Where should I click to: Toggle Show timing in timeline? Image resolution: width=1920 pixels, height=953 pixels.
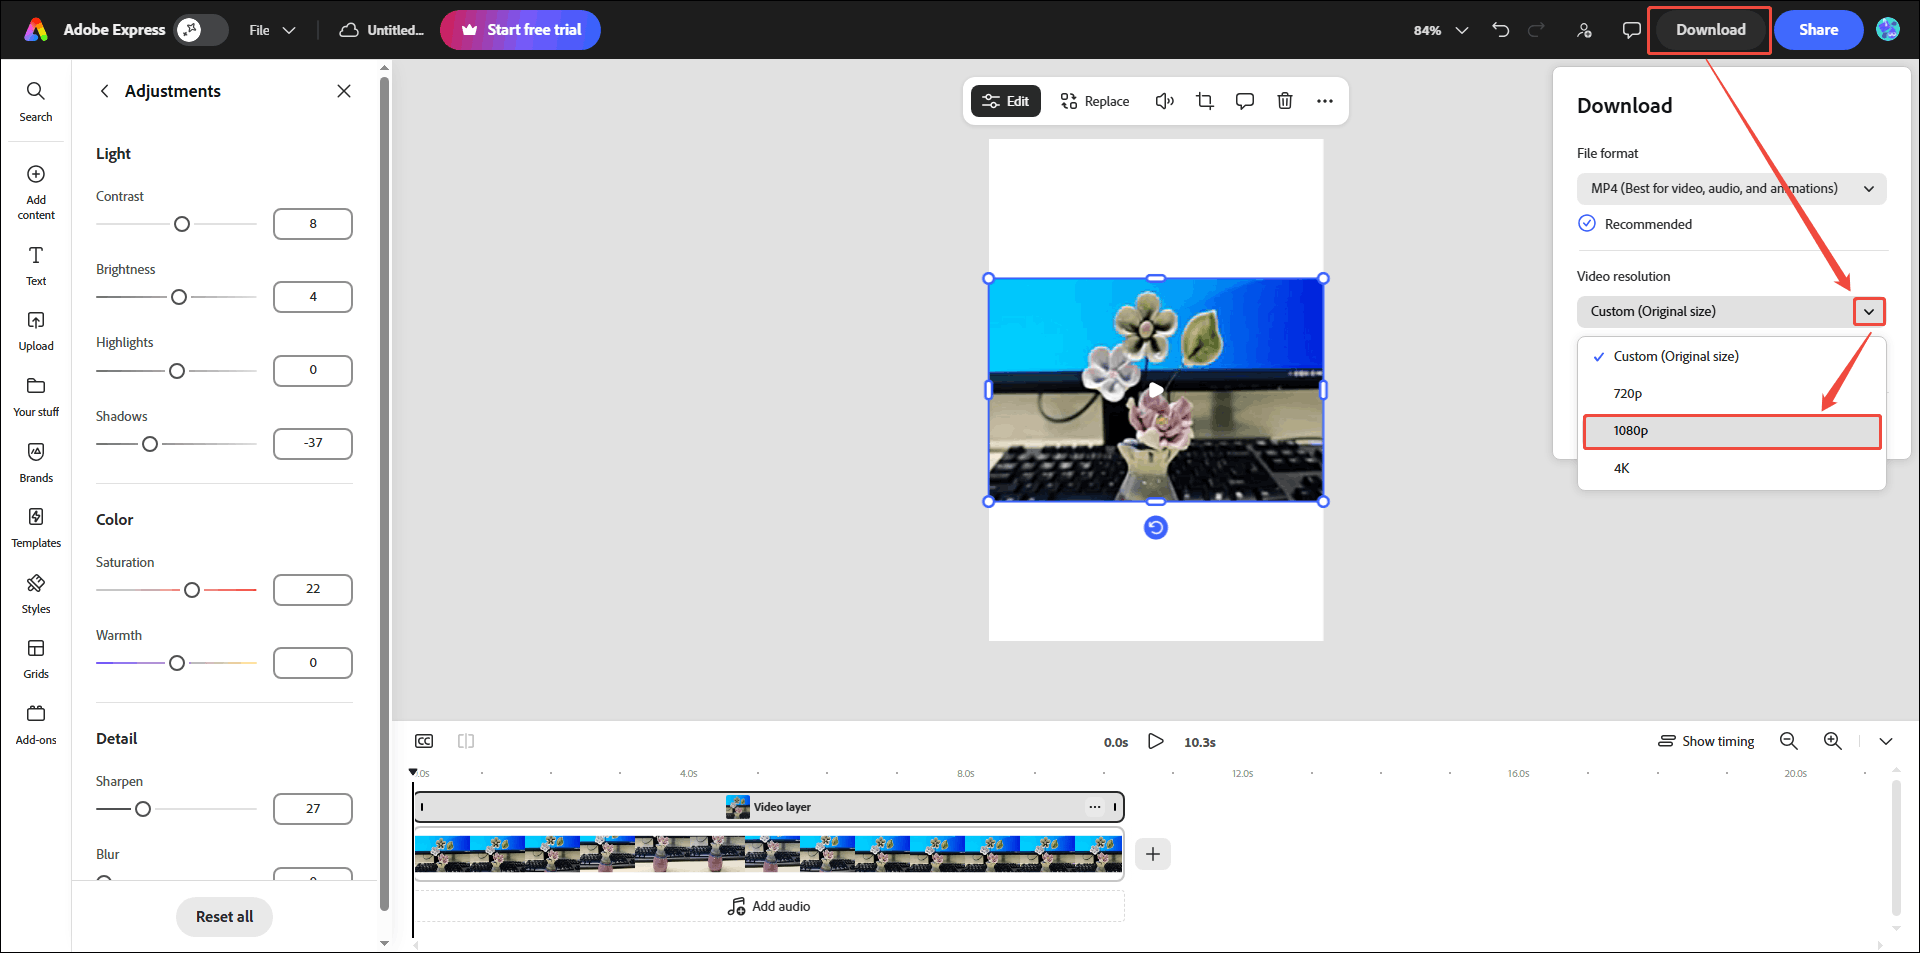[x=1706, y=741]
